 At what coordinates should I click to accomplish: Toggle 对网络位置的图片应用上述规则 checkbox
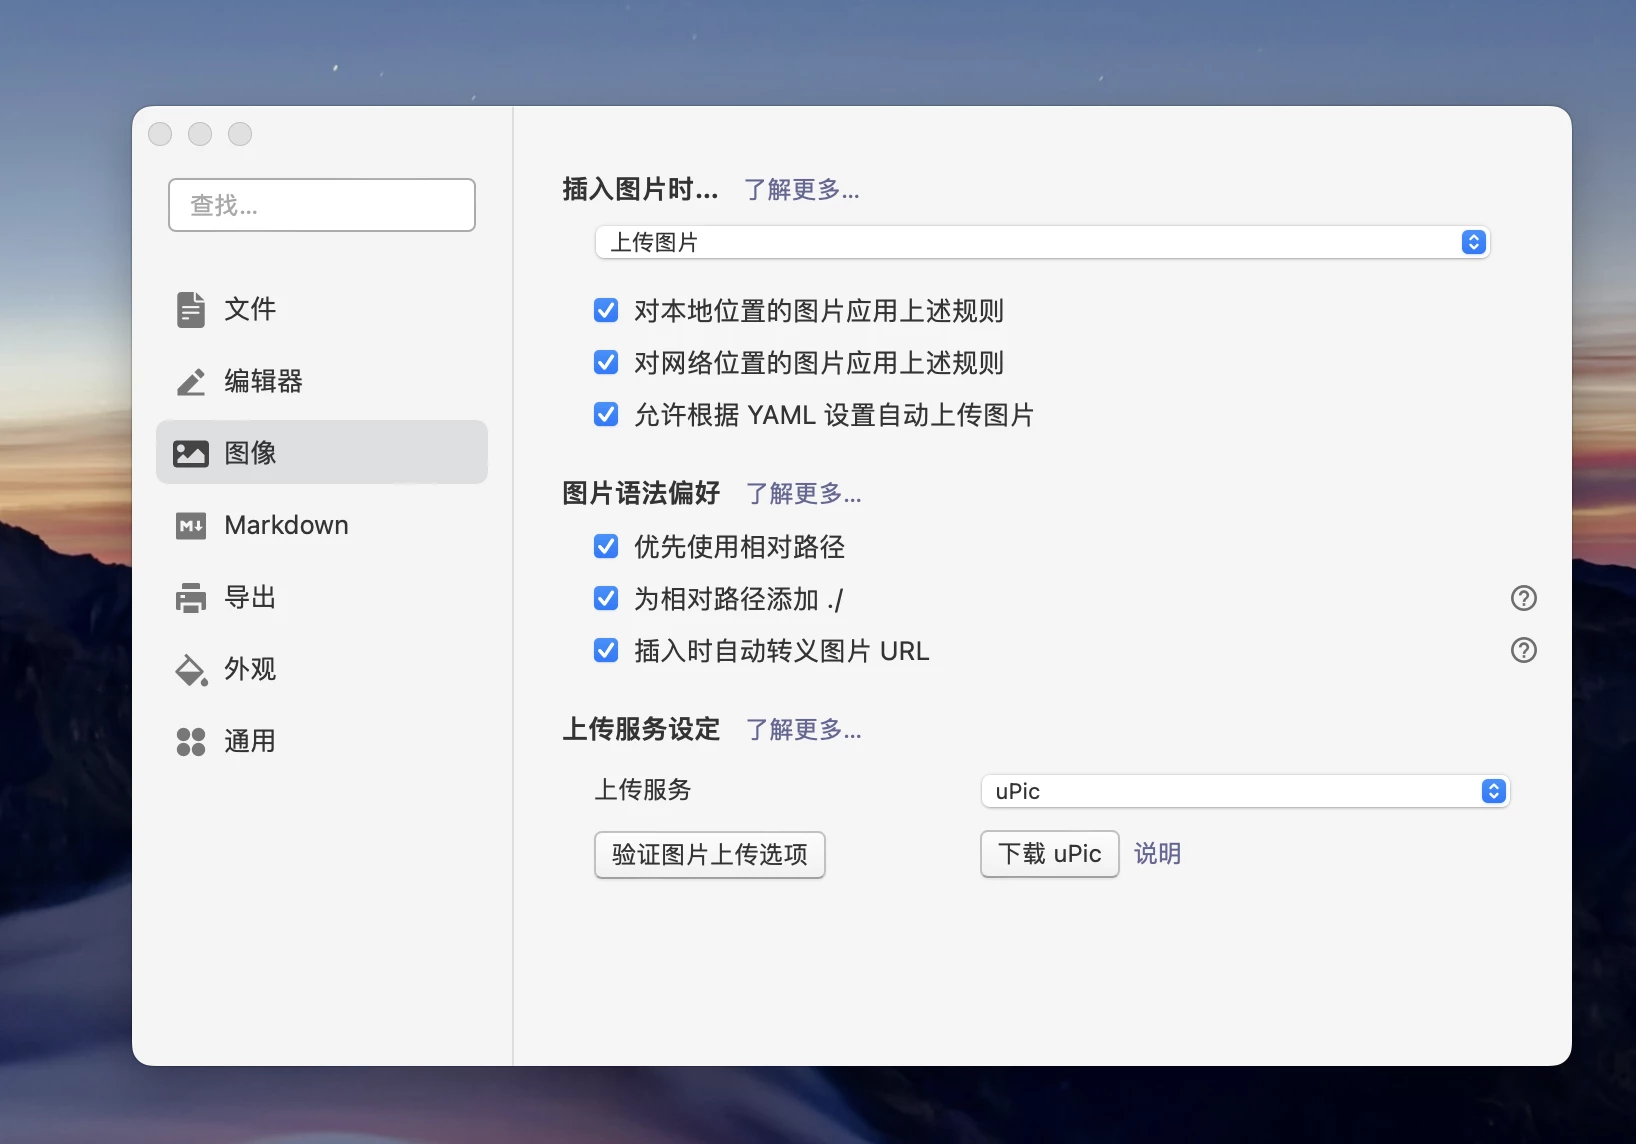click(x=606, y=362)
